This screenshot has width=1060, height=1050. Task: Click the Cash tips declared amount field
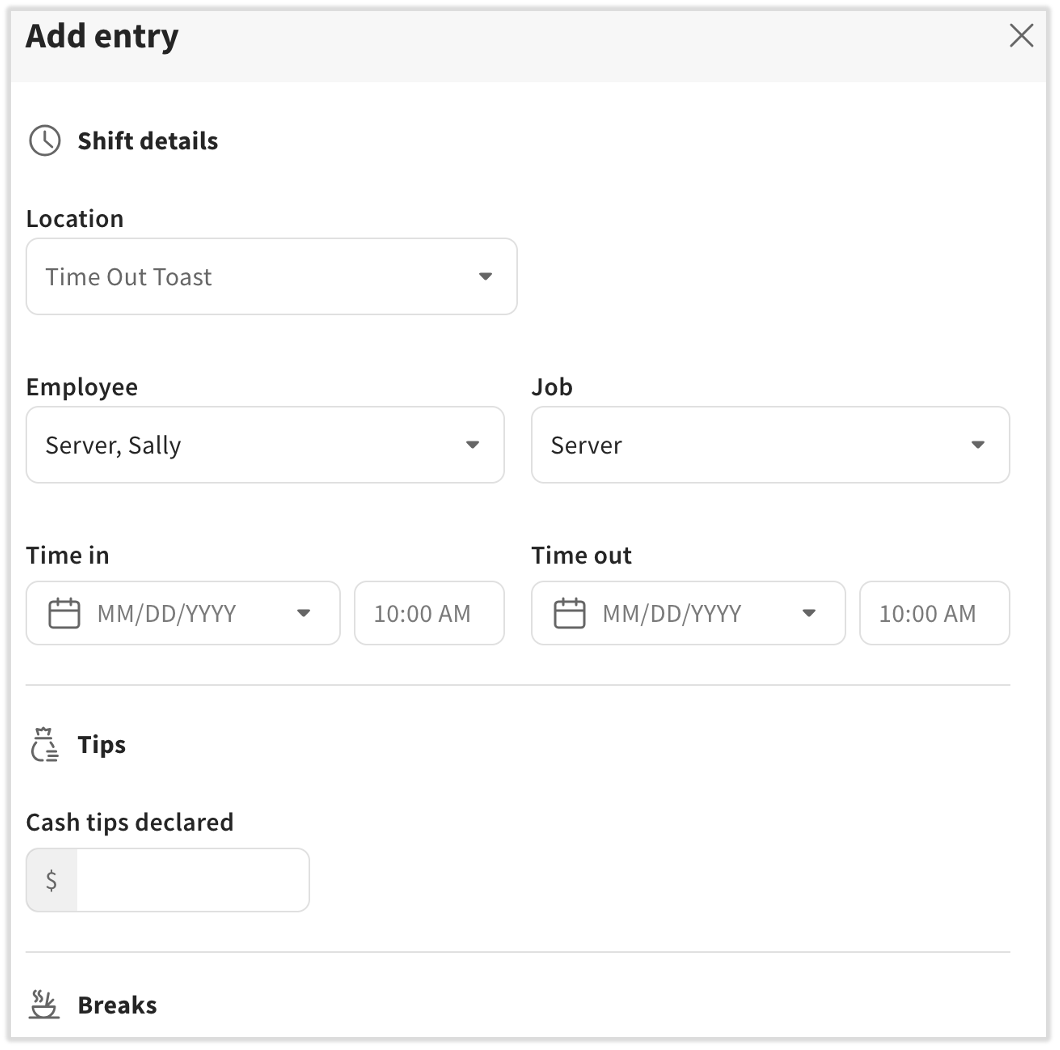(190, 879)
